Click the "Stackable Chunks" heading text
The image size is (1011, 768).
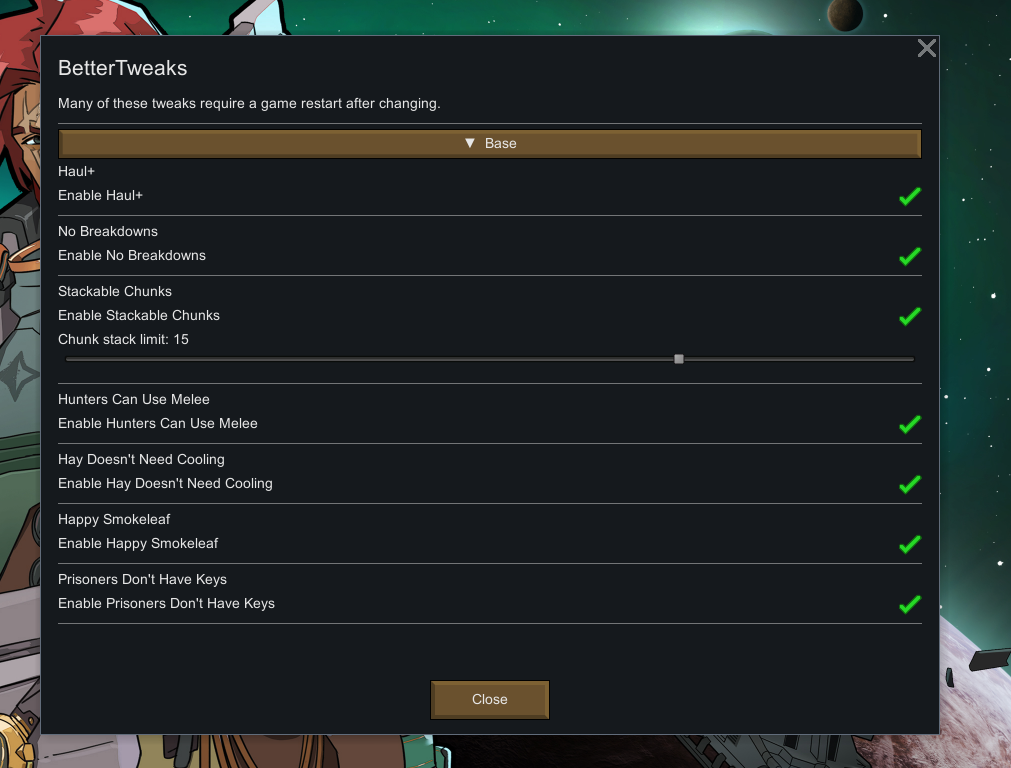pos(115,291)
